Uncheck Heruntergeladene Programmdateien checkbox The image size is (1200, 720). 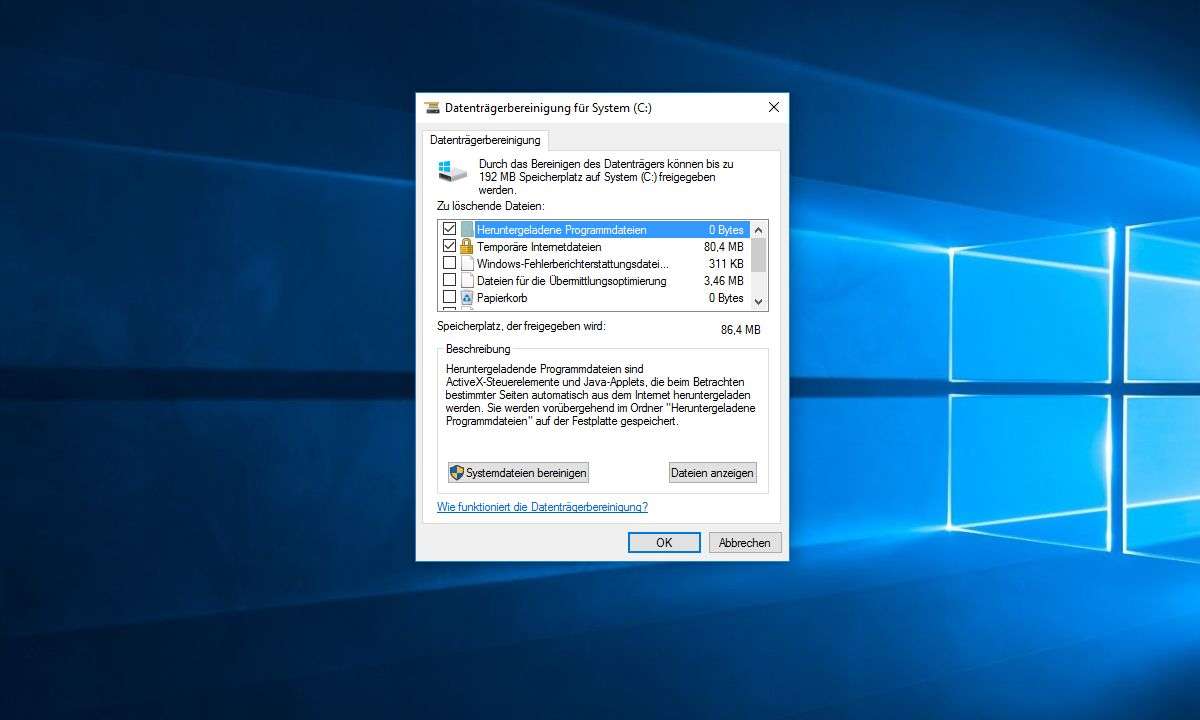[x=449, y=229]
